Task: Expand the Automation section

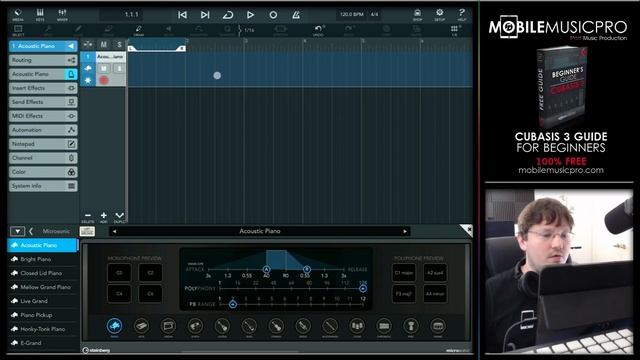Action: click(x=43, y=130)
